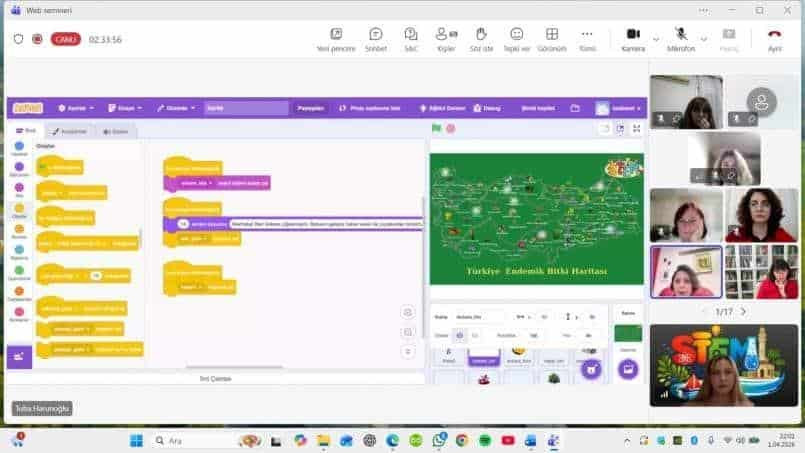805x453 pixels.
Task: Open the Tümü more options menu
Action: click(588, 38)
